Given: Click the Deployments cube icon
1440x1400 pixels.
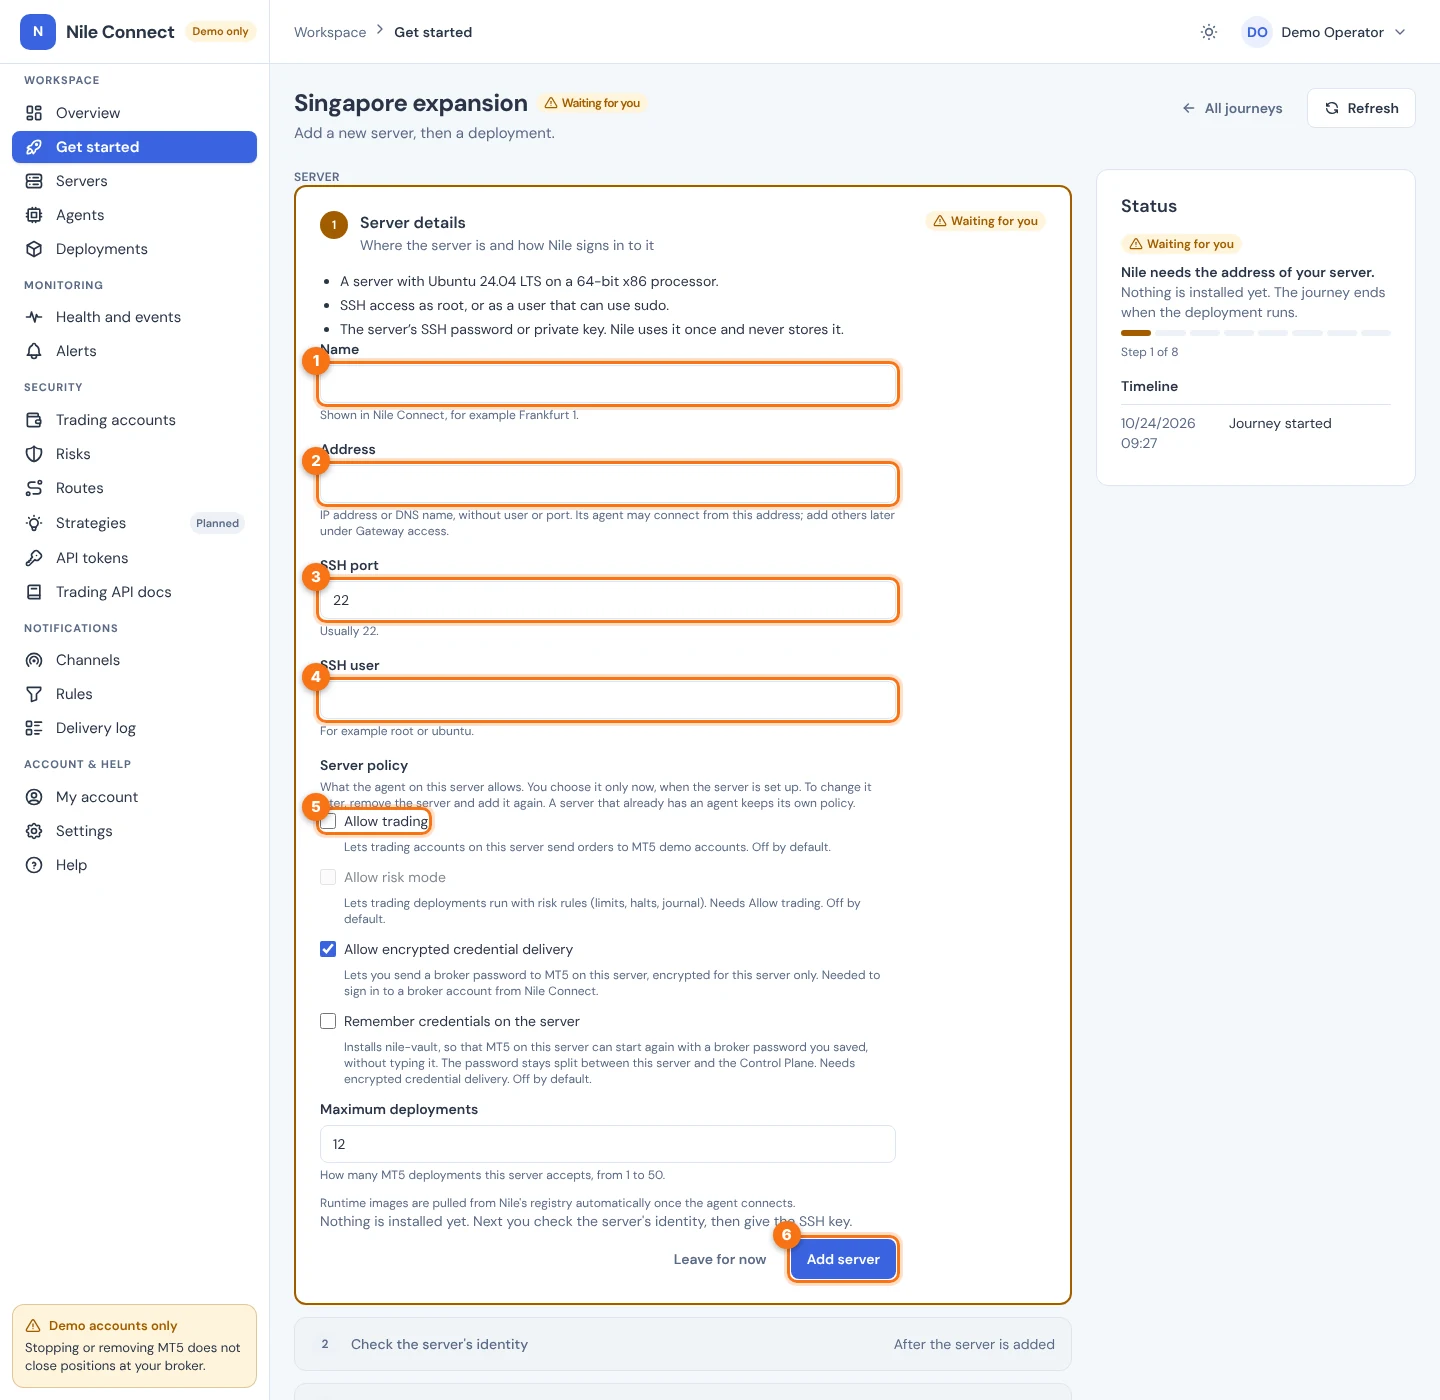Looking at the screenshot, I should pyautogui.click(x=34, y=249).
